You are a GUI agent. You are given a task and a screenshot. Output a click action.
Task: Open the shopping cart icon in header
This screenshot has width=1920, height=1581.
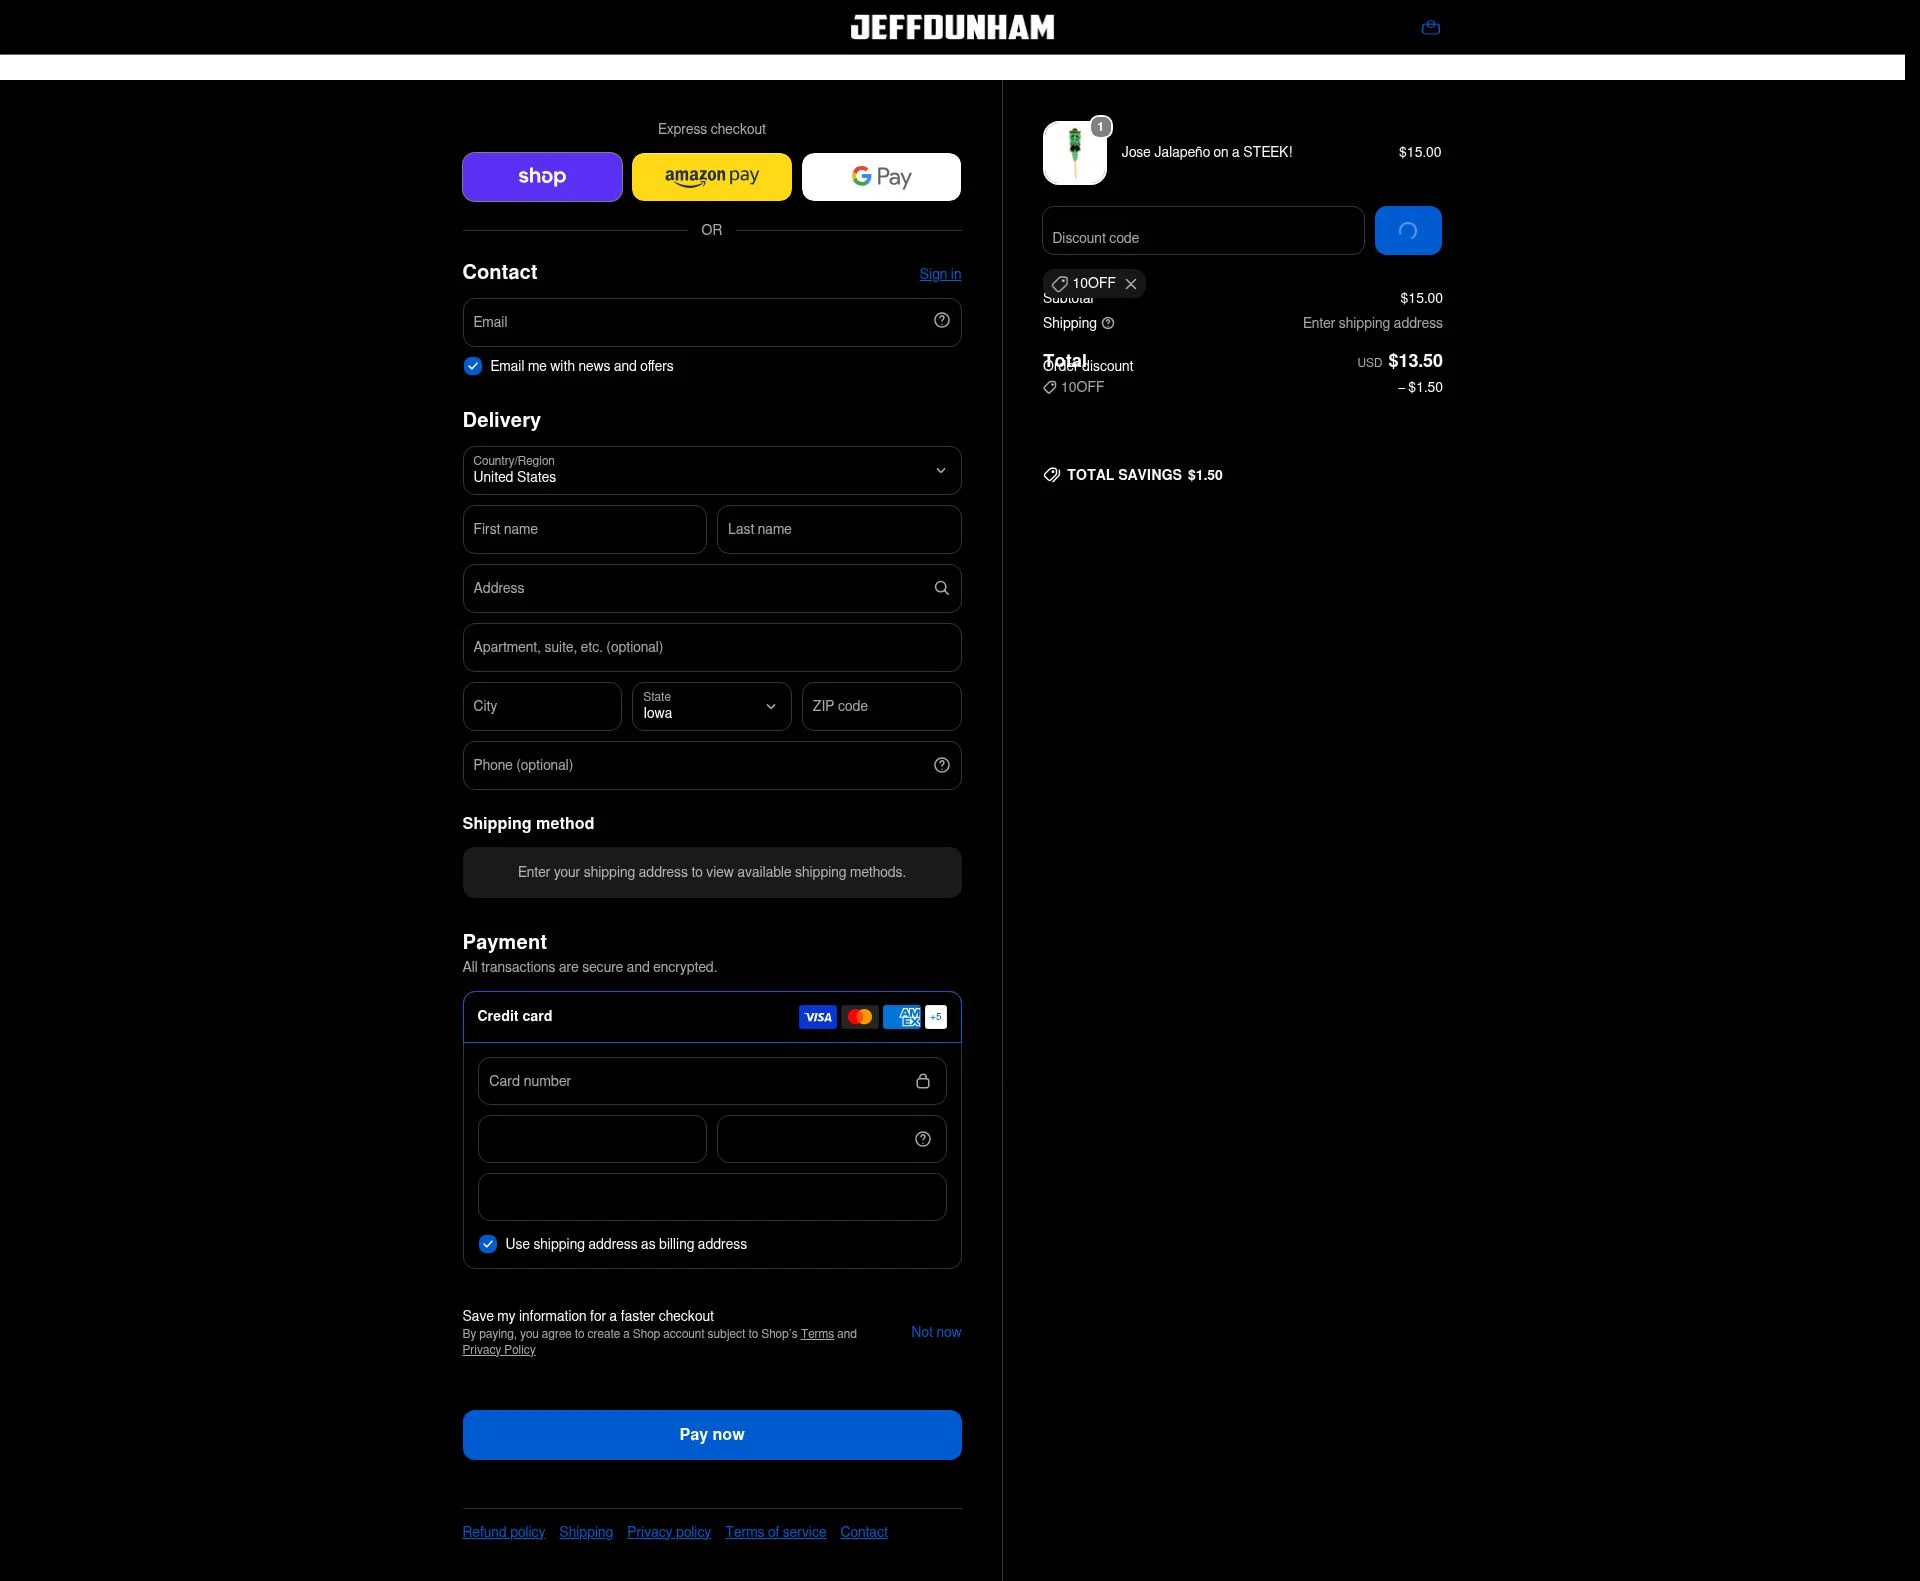[1430, 28]
